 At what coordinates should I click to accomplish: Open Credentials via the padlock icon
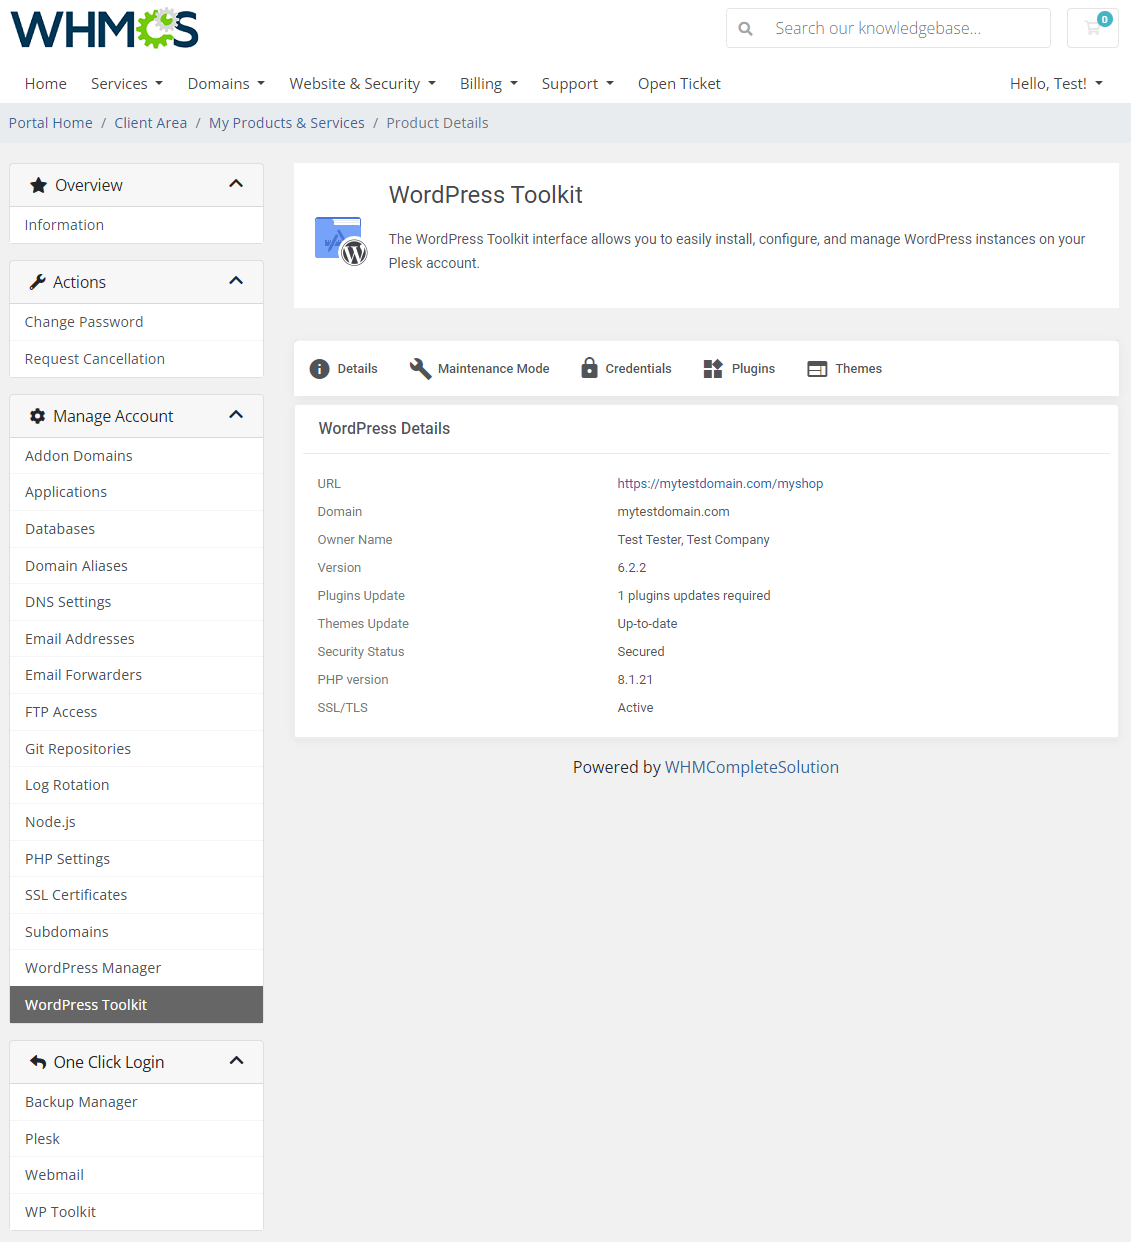(589, 368)
